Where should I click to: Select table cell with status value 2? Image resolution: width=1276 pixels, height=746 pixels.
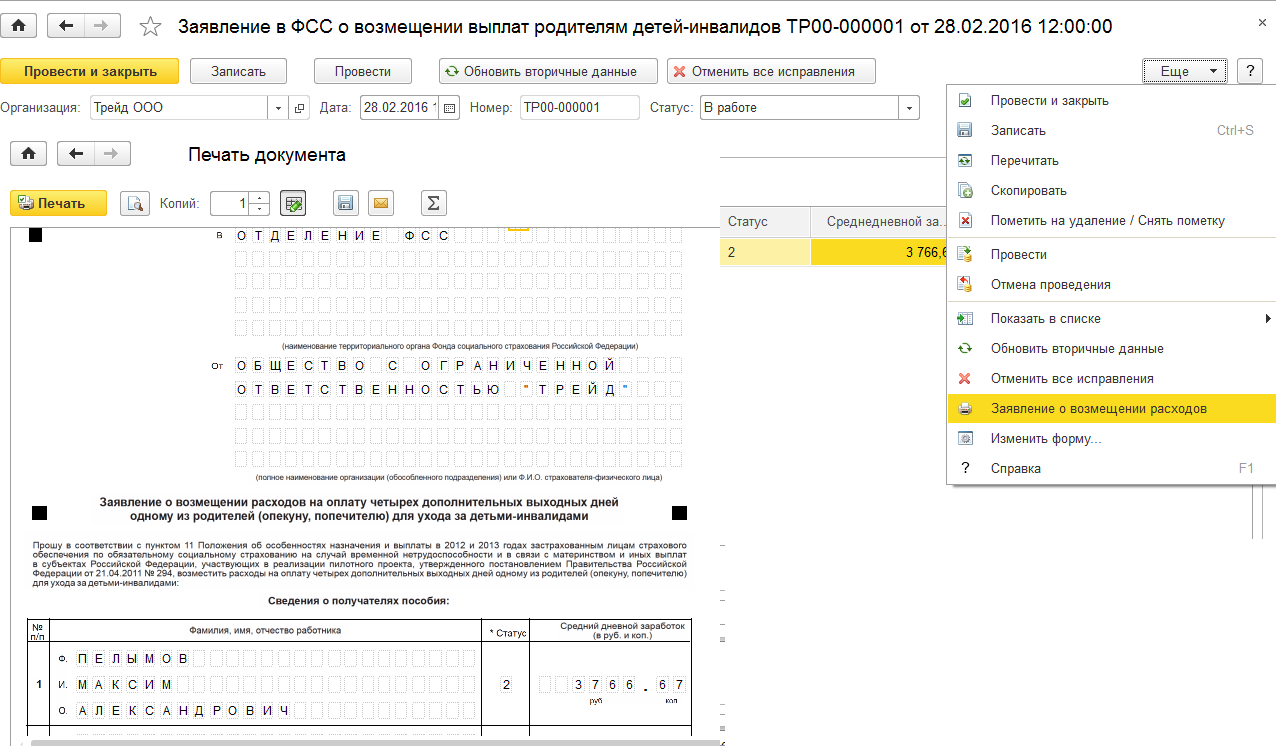[765, 252]
